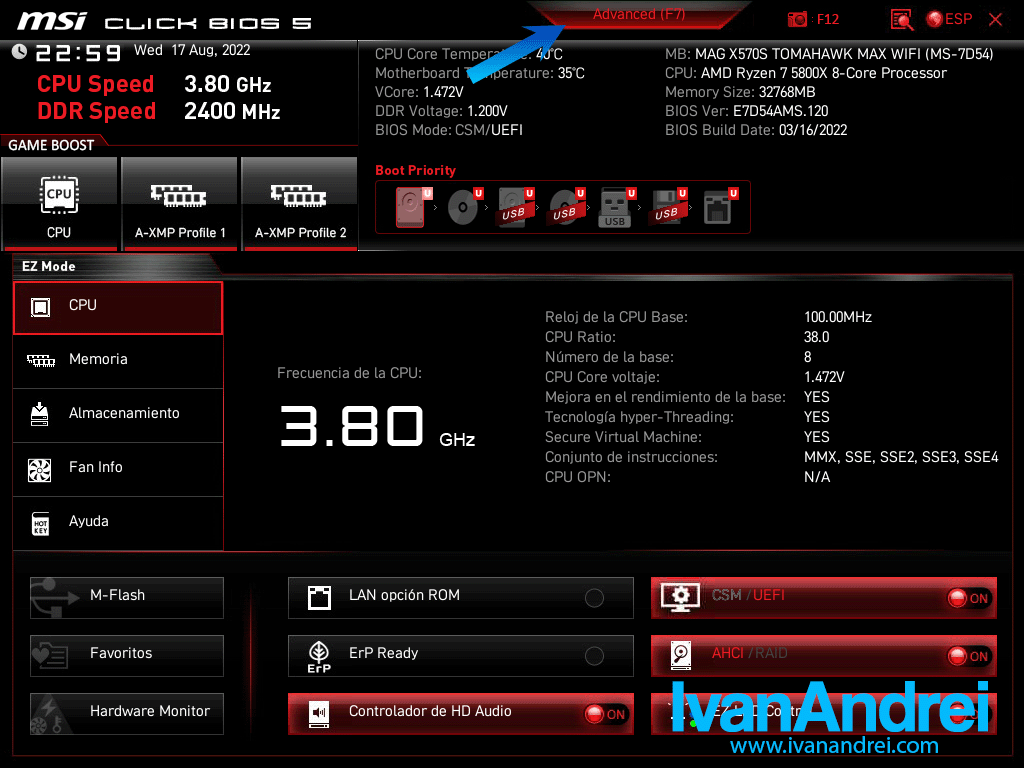Image resolution: width=1024 pixels, height=768 pixels.
Task: Turn off Controlador de HD Audio
Action: [x=606, y=714]
